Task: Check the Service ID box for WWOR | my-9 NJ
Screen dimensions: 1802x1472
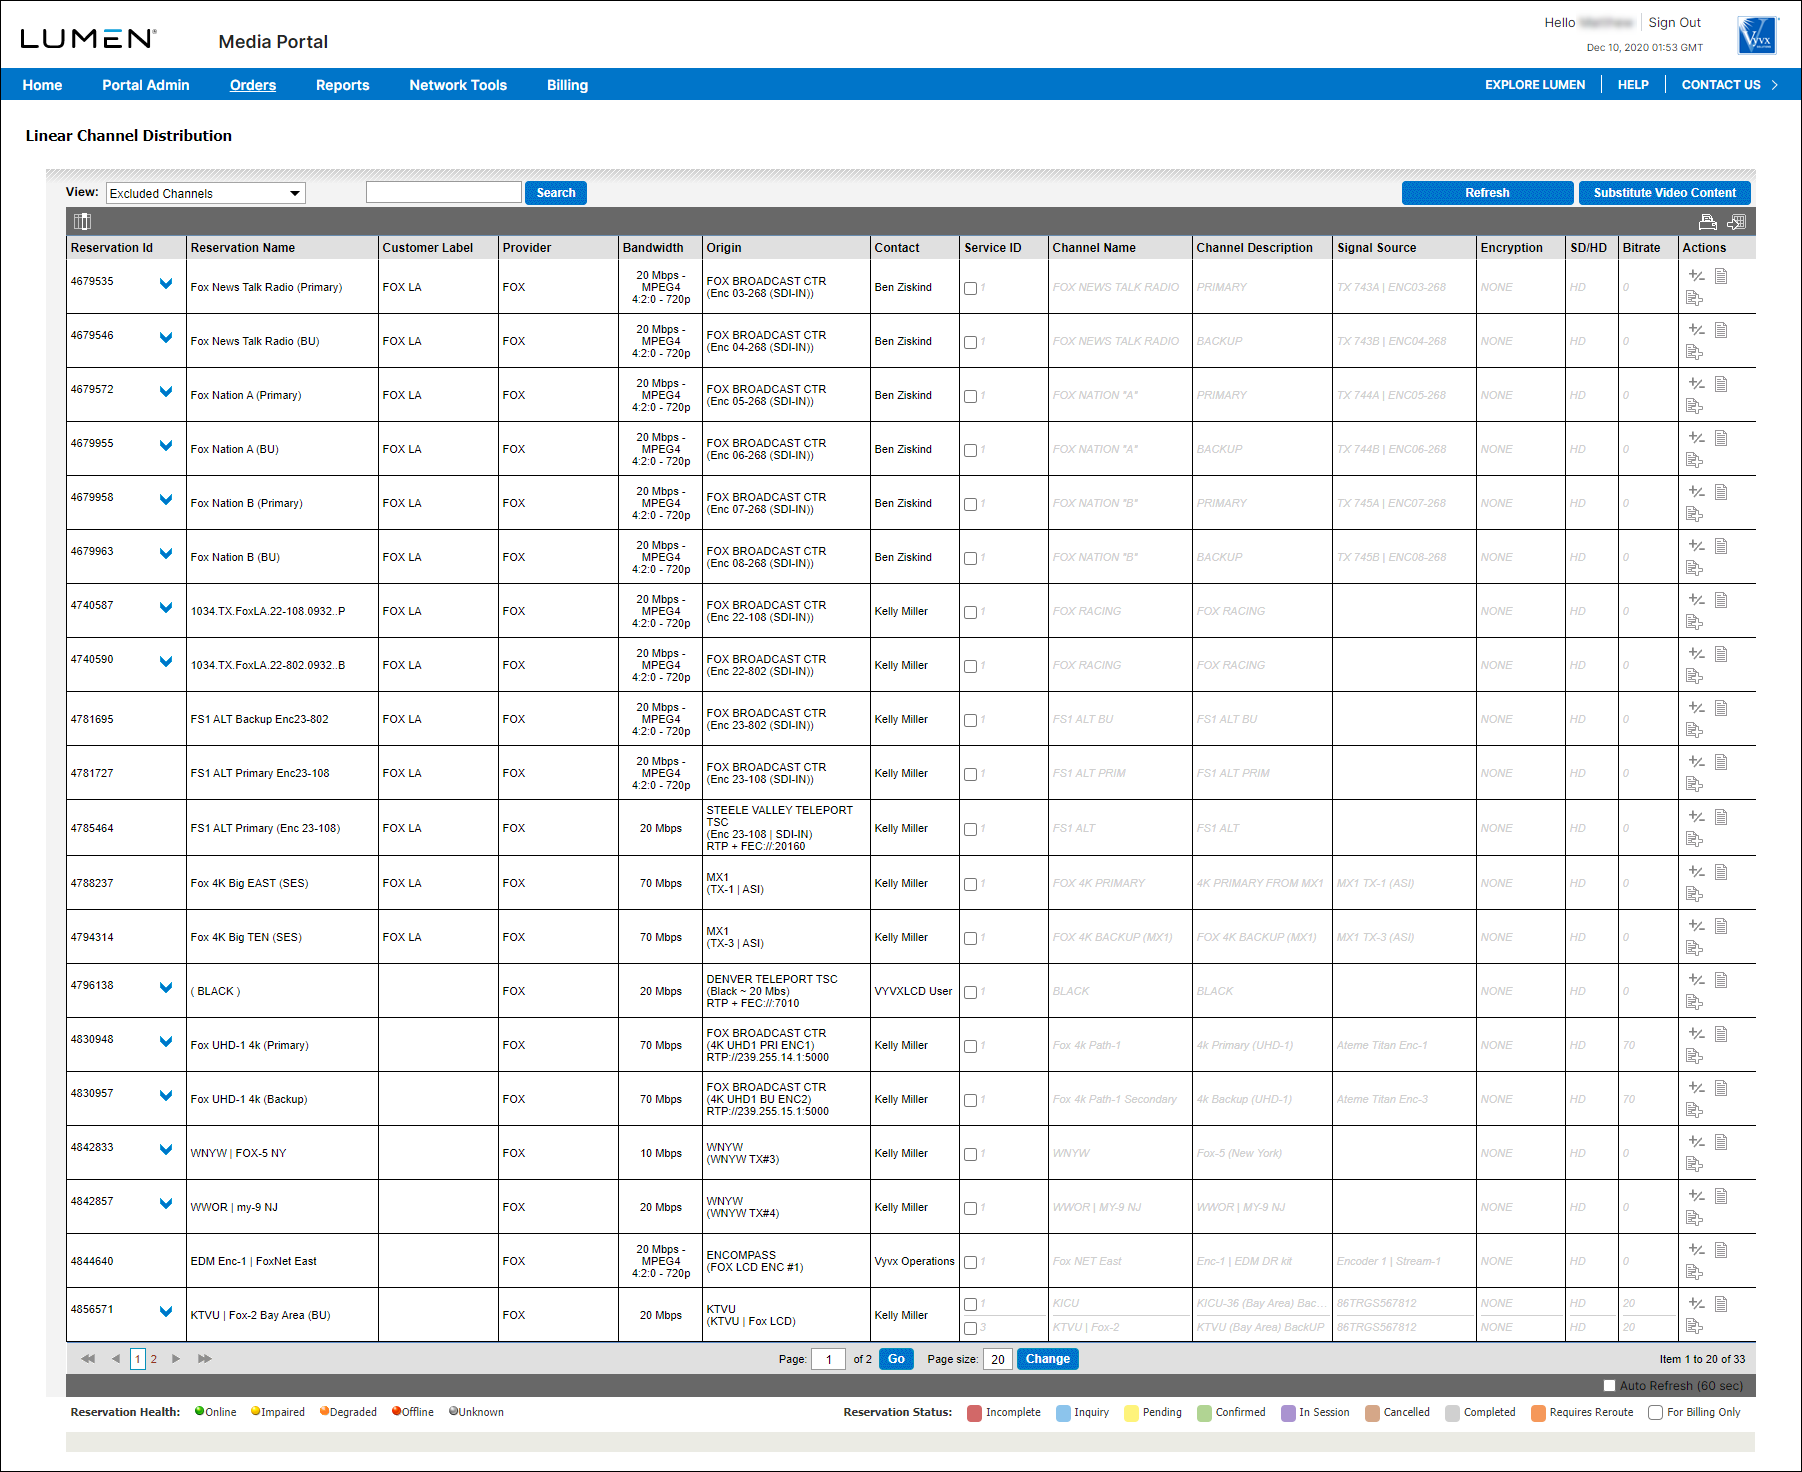Action: pyautogui.click(x=970, y=1209)
